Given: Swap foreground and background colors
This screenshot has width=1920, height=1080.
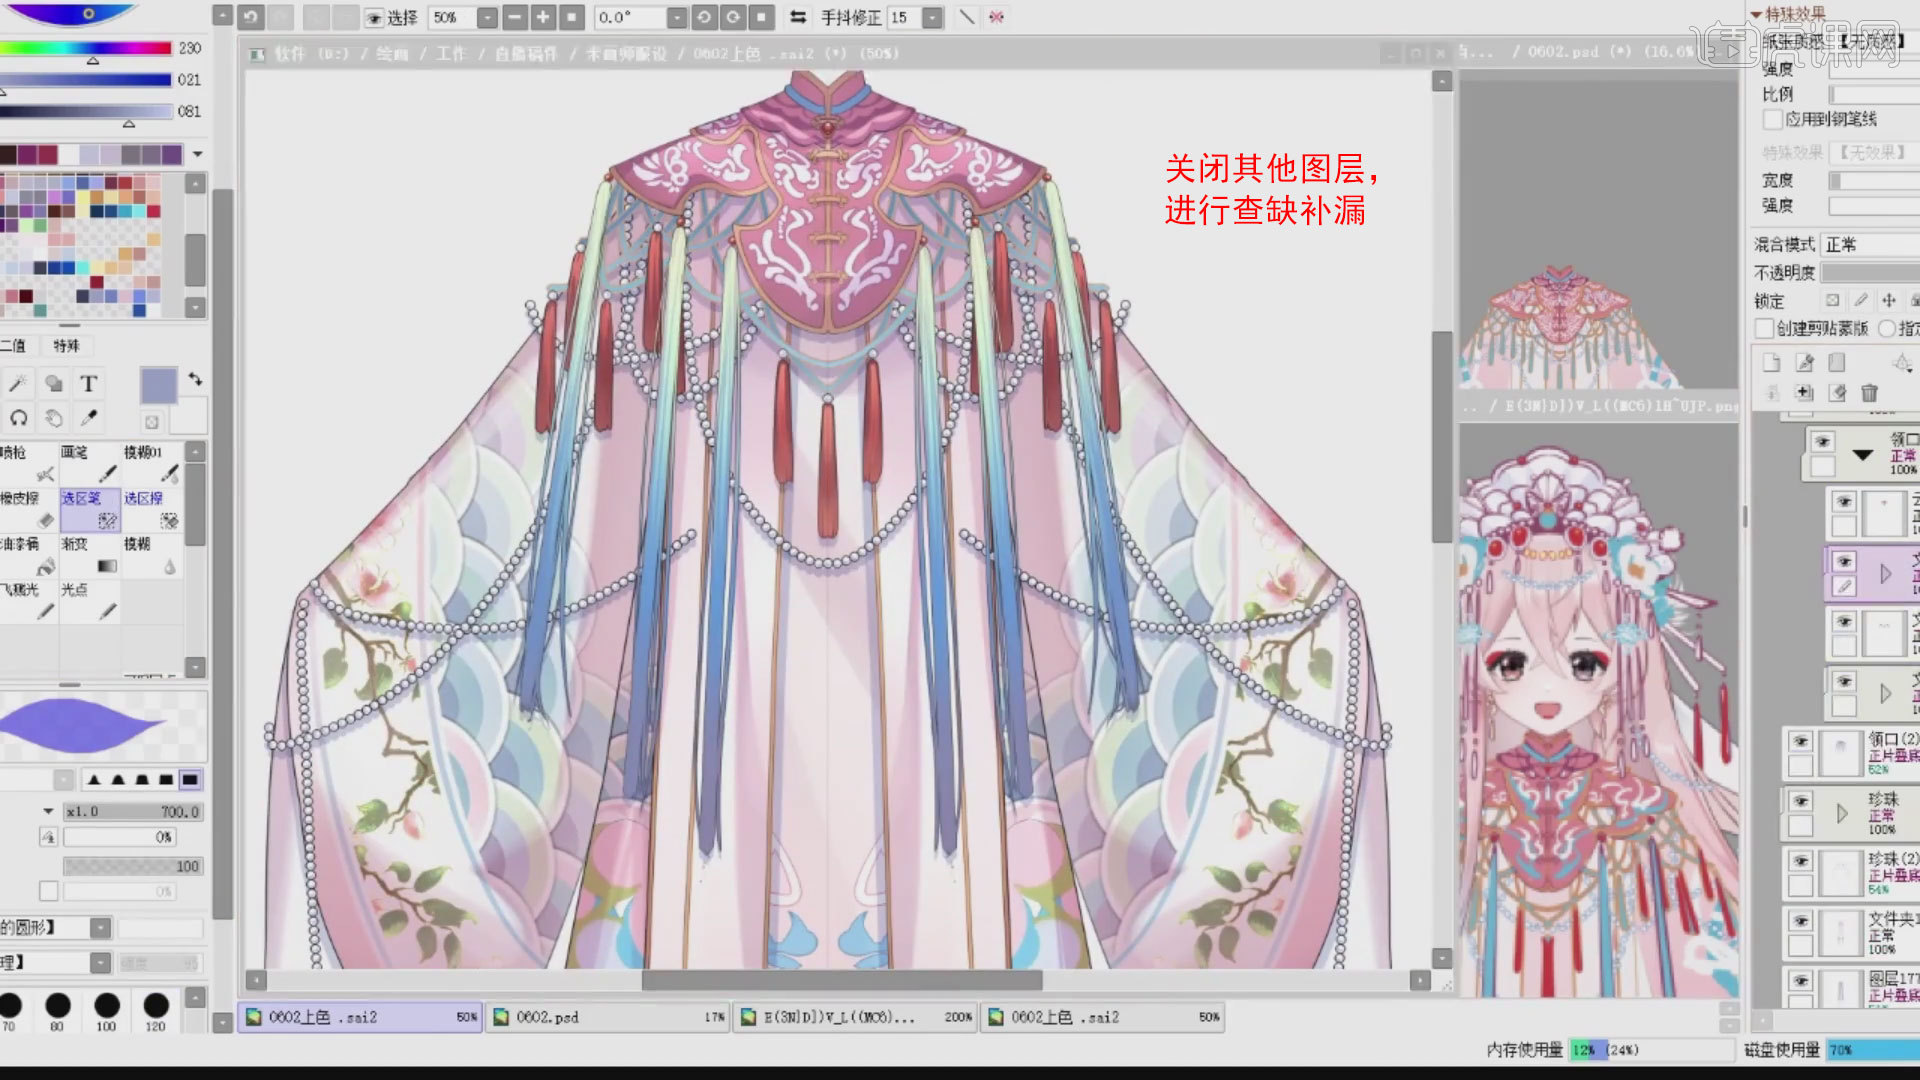Looking at the screenshot, I should 195,380.
